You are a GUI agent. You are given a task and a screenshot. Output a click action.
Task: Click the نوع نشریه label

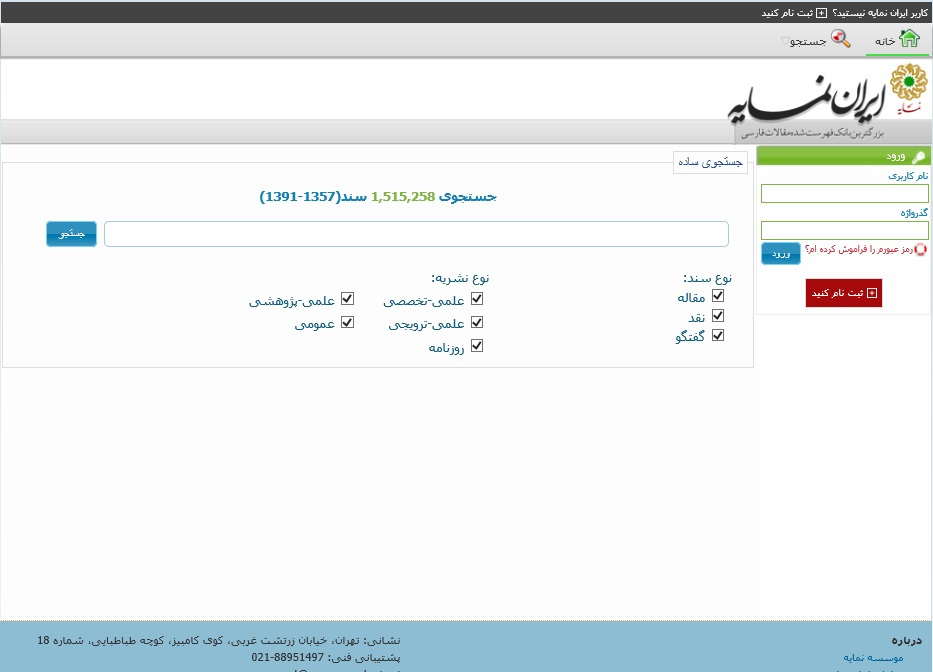(x=460, y=278)
